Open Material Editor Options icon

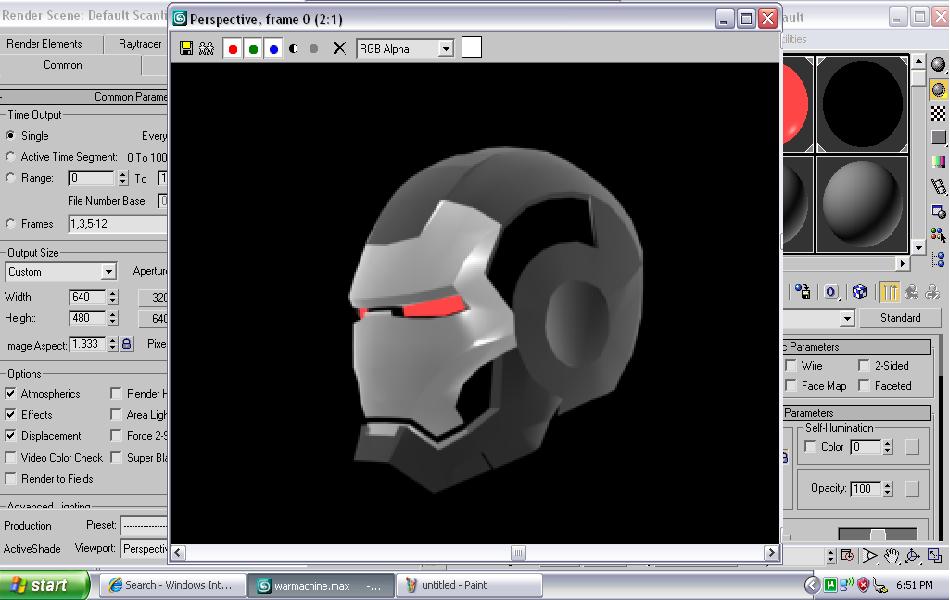pos(938,211)
